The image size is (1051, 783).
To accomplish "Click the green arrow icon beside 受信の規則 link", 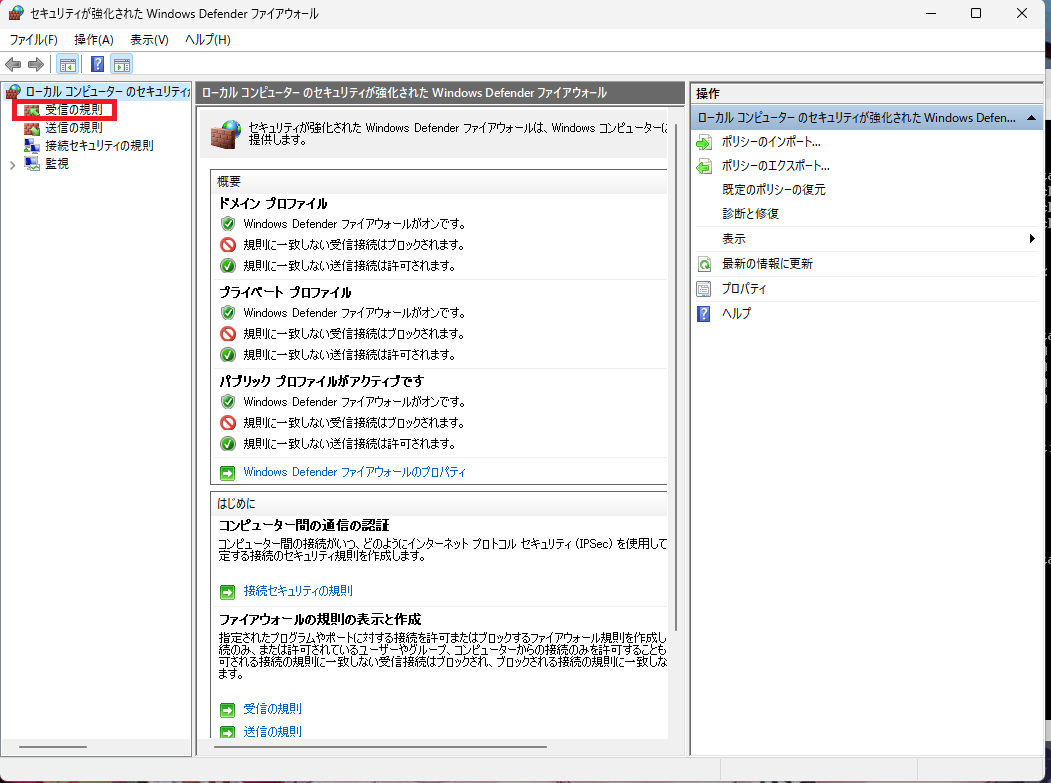I will click(x=228, y=709).
